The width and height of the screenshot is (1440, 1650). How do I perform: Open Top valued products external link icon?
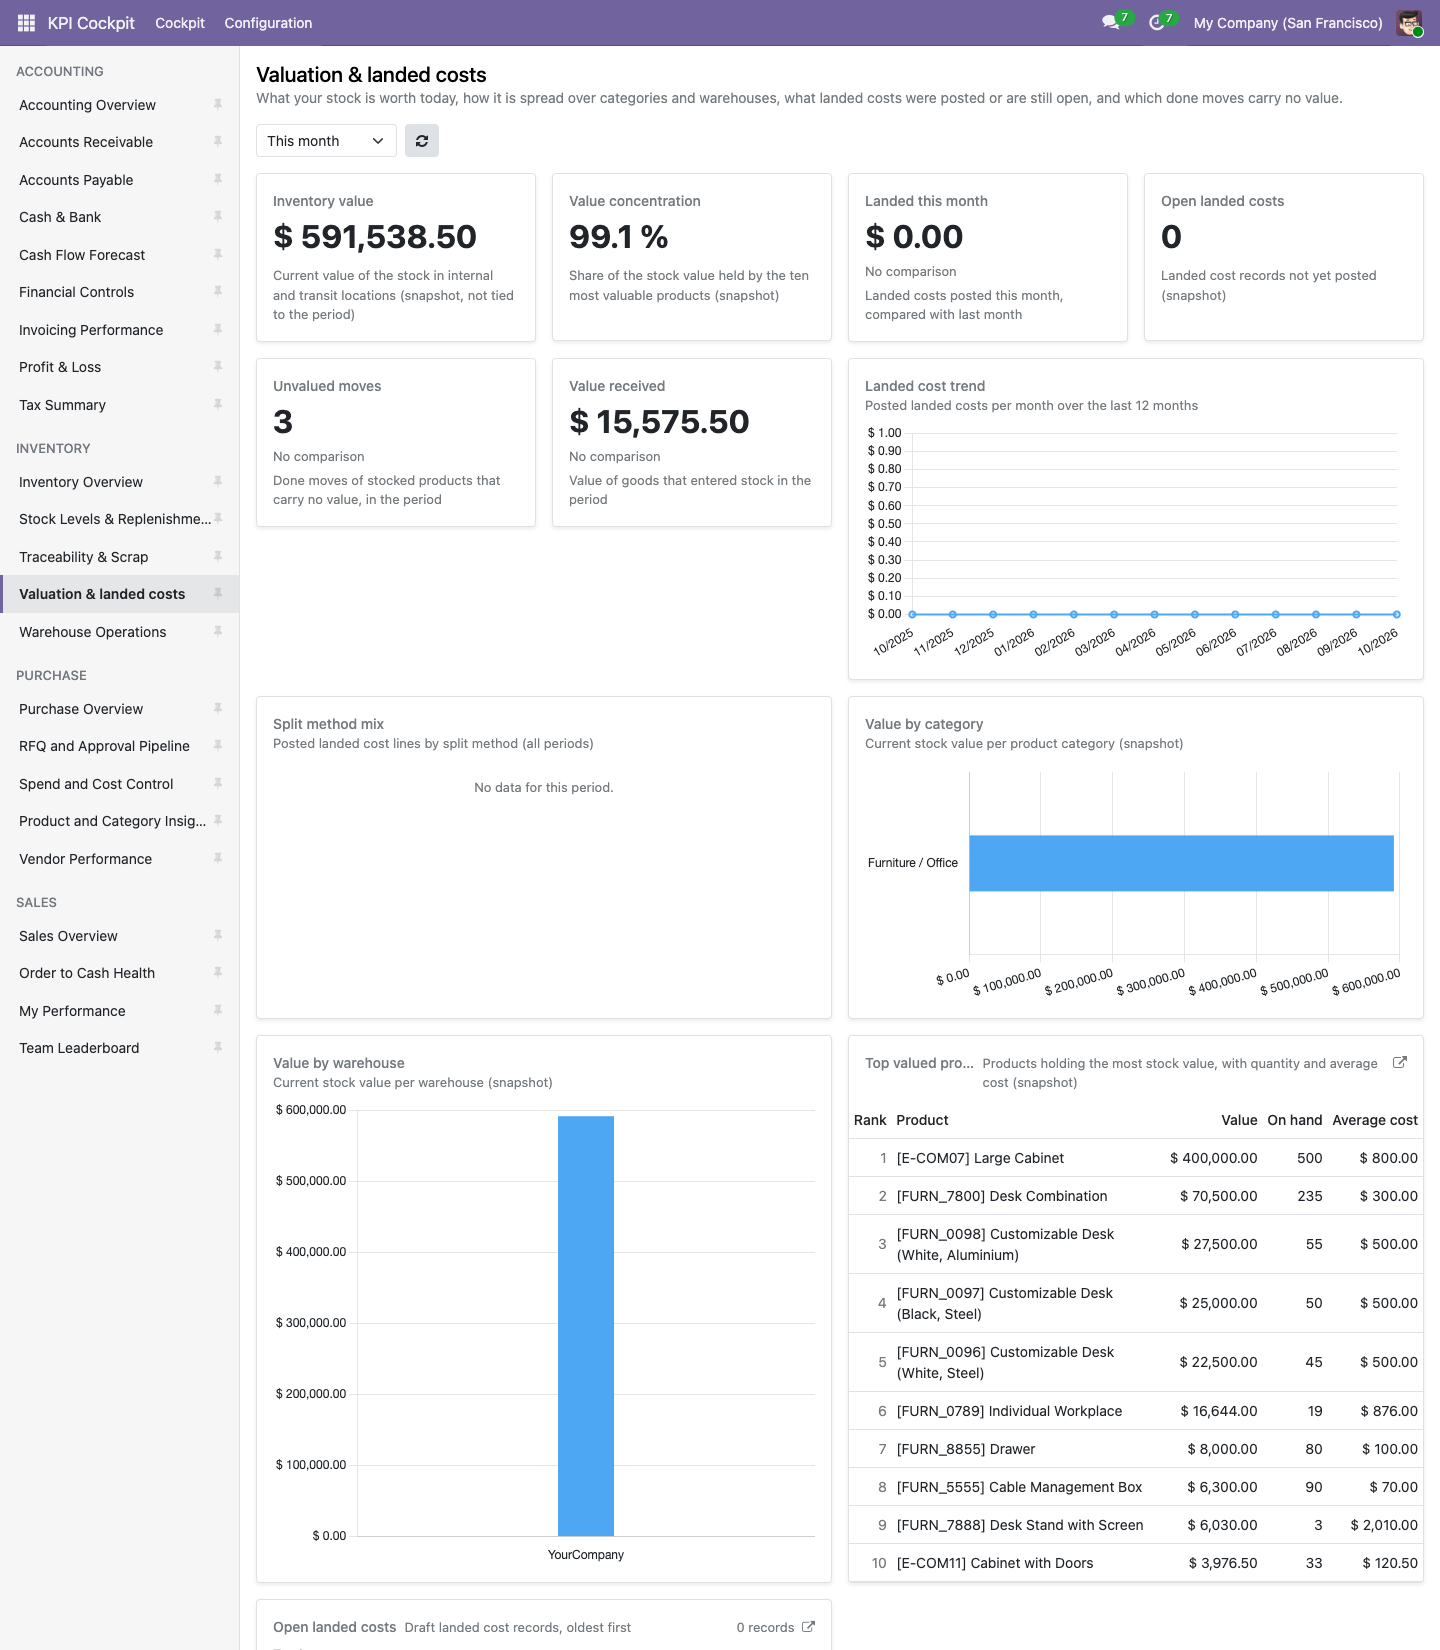(1400, 1063)
